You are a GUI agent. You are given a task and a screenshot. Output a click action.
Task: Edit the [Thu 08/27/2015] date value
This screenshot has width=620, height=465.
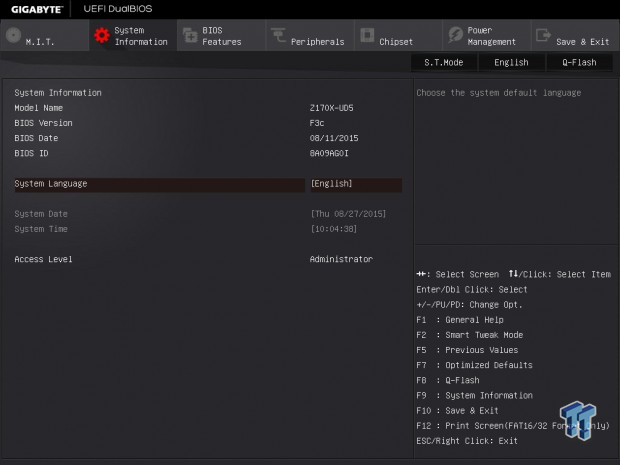(x=348, y=214)
